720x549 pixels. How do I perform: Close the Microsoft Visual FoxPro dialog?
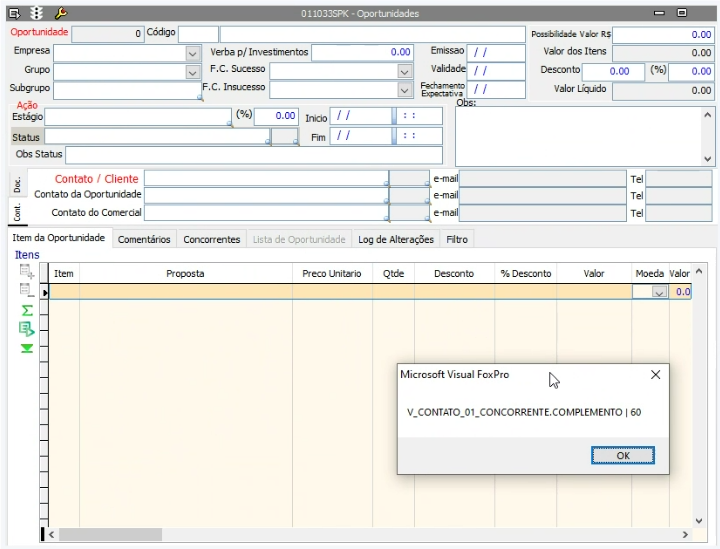(x=655, y=375)
